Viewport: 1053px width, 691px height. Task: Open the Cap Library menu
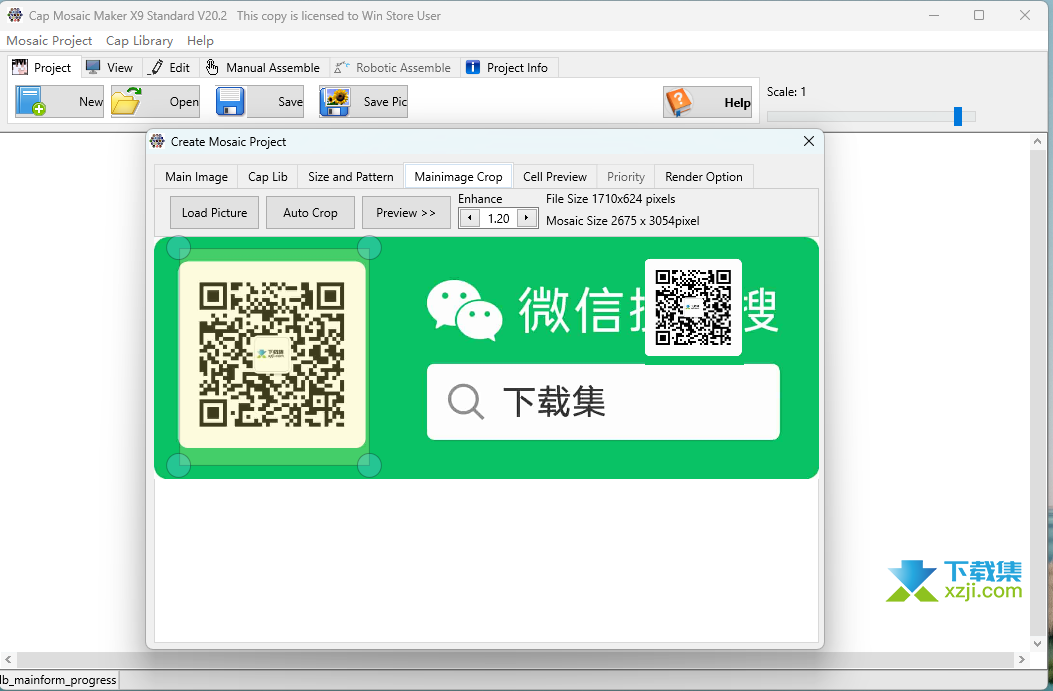click(139, 40)
